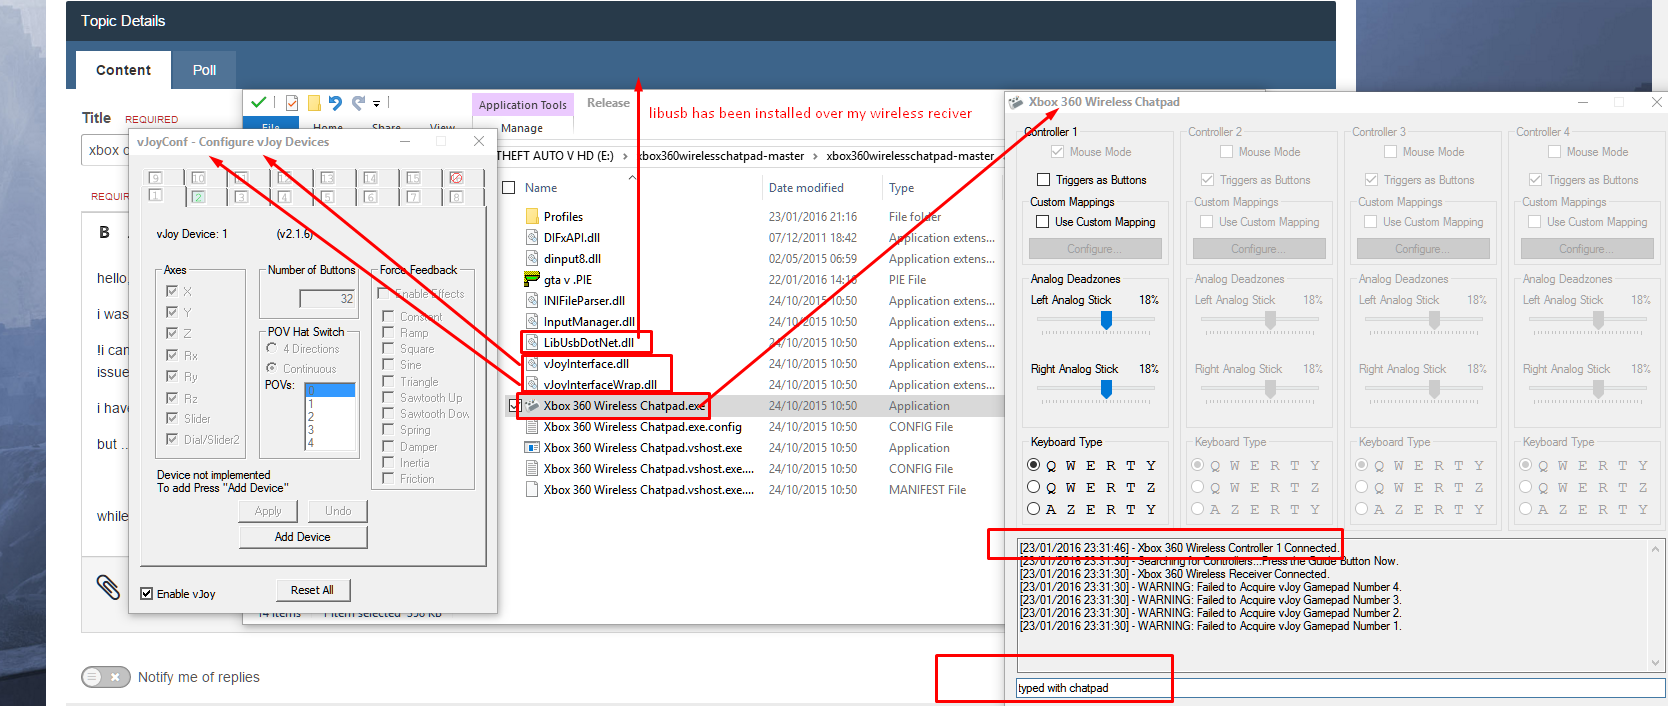Screen dimensions: 1668x706
Task: Click the Date modified column header
Action: click(806, 187)
